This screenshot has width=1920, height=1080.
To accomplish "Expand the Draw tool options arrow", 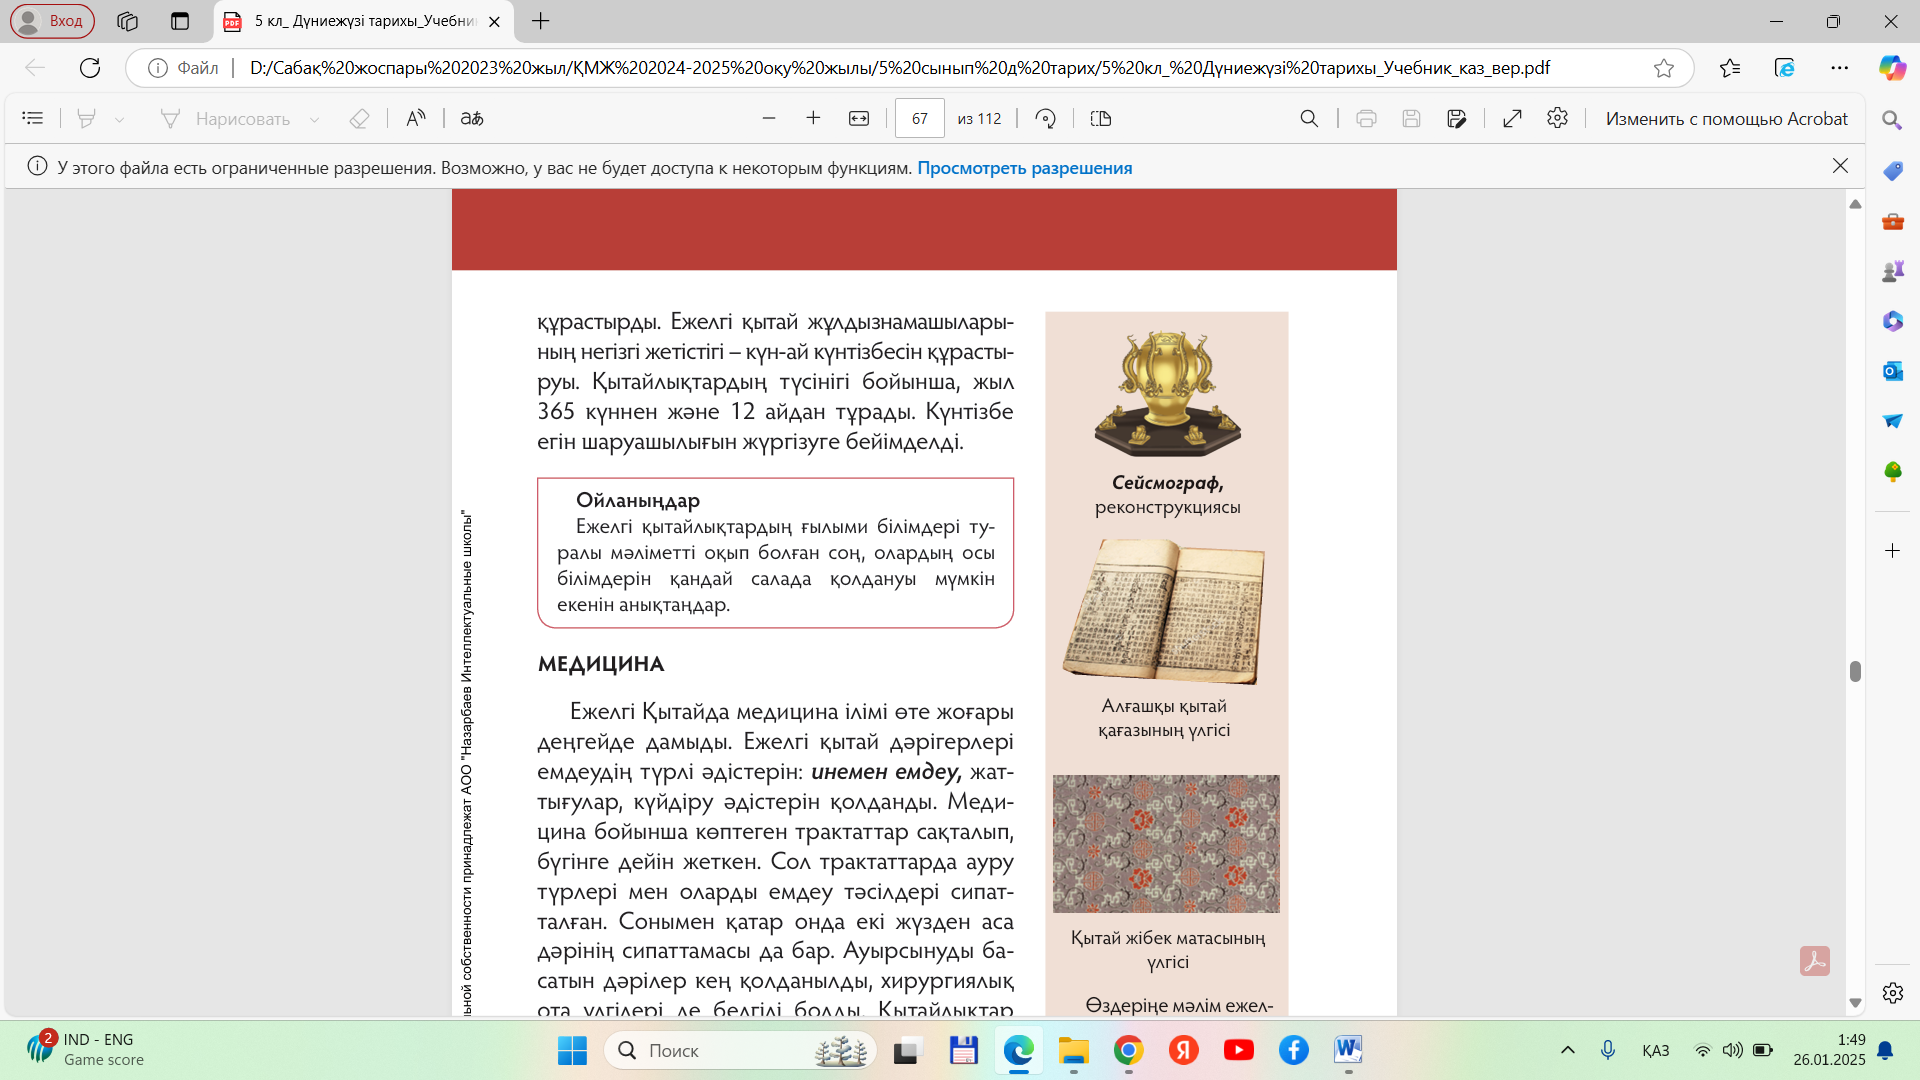I will click(314, 119).
